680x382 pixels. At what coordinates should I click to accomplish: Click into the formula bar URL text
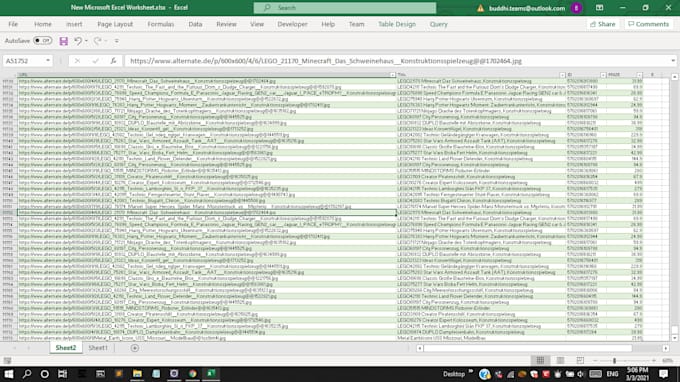[x=326, y=61]
